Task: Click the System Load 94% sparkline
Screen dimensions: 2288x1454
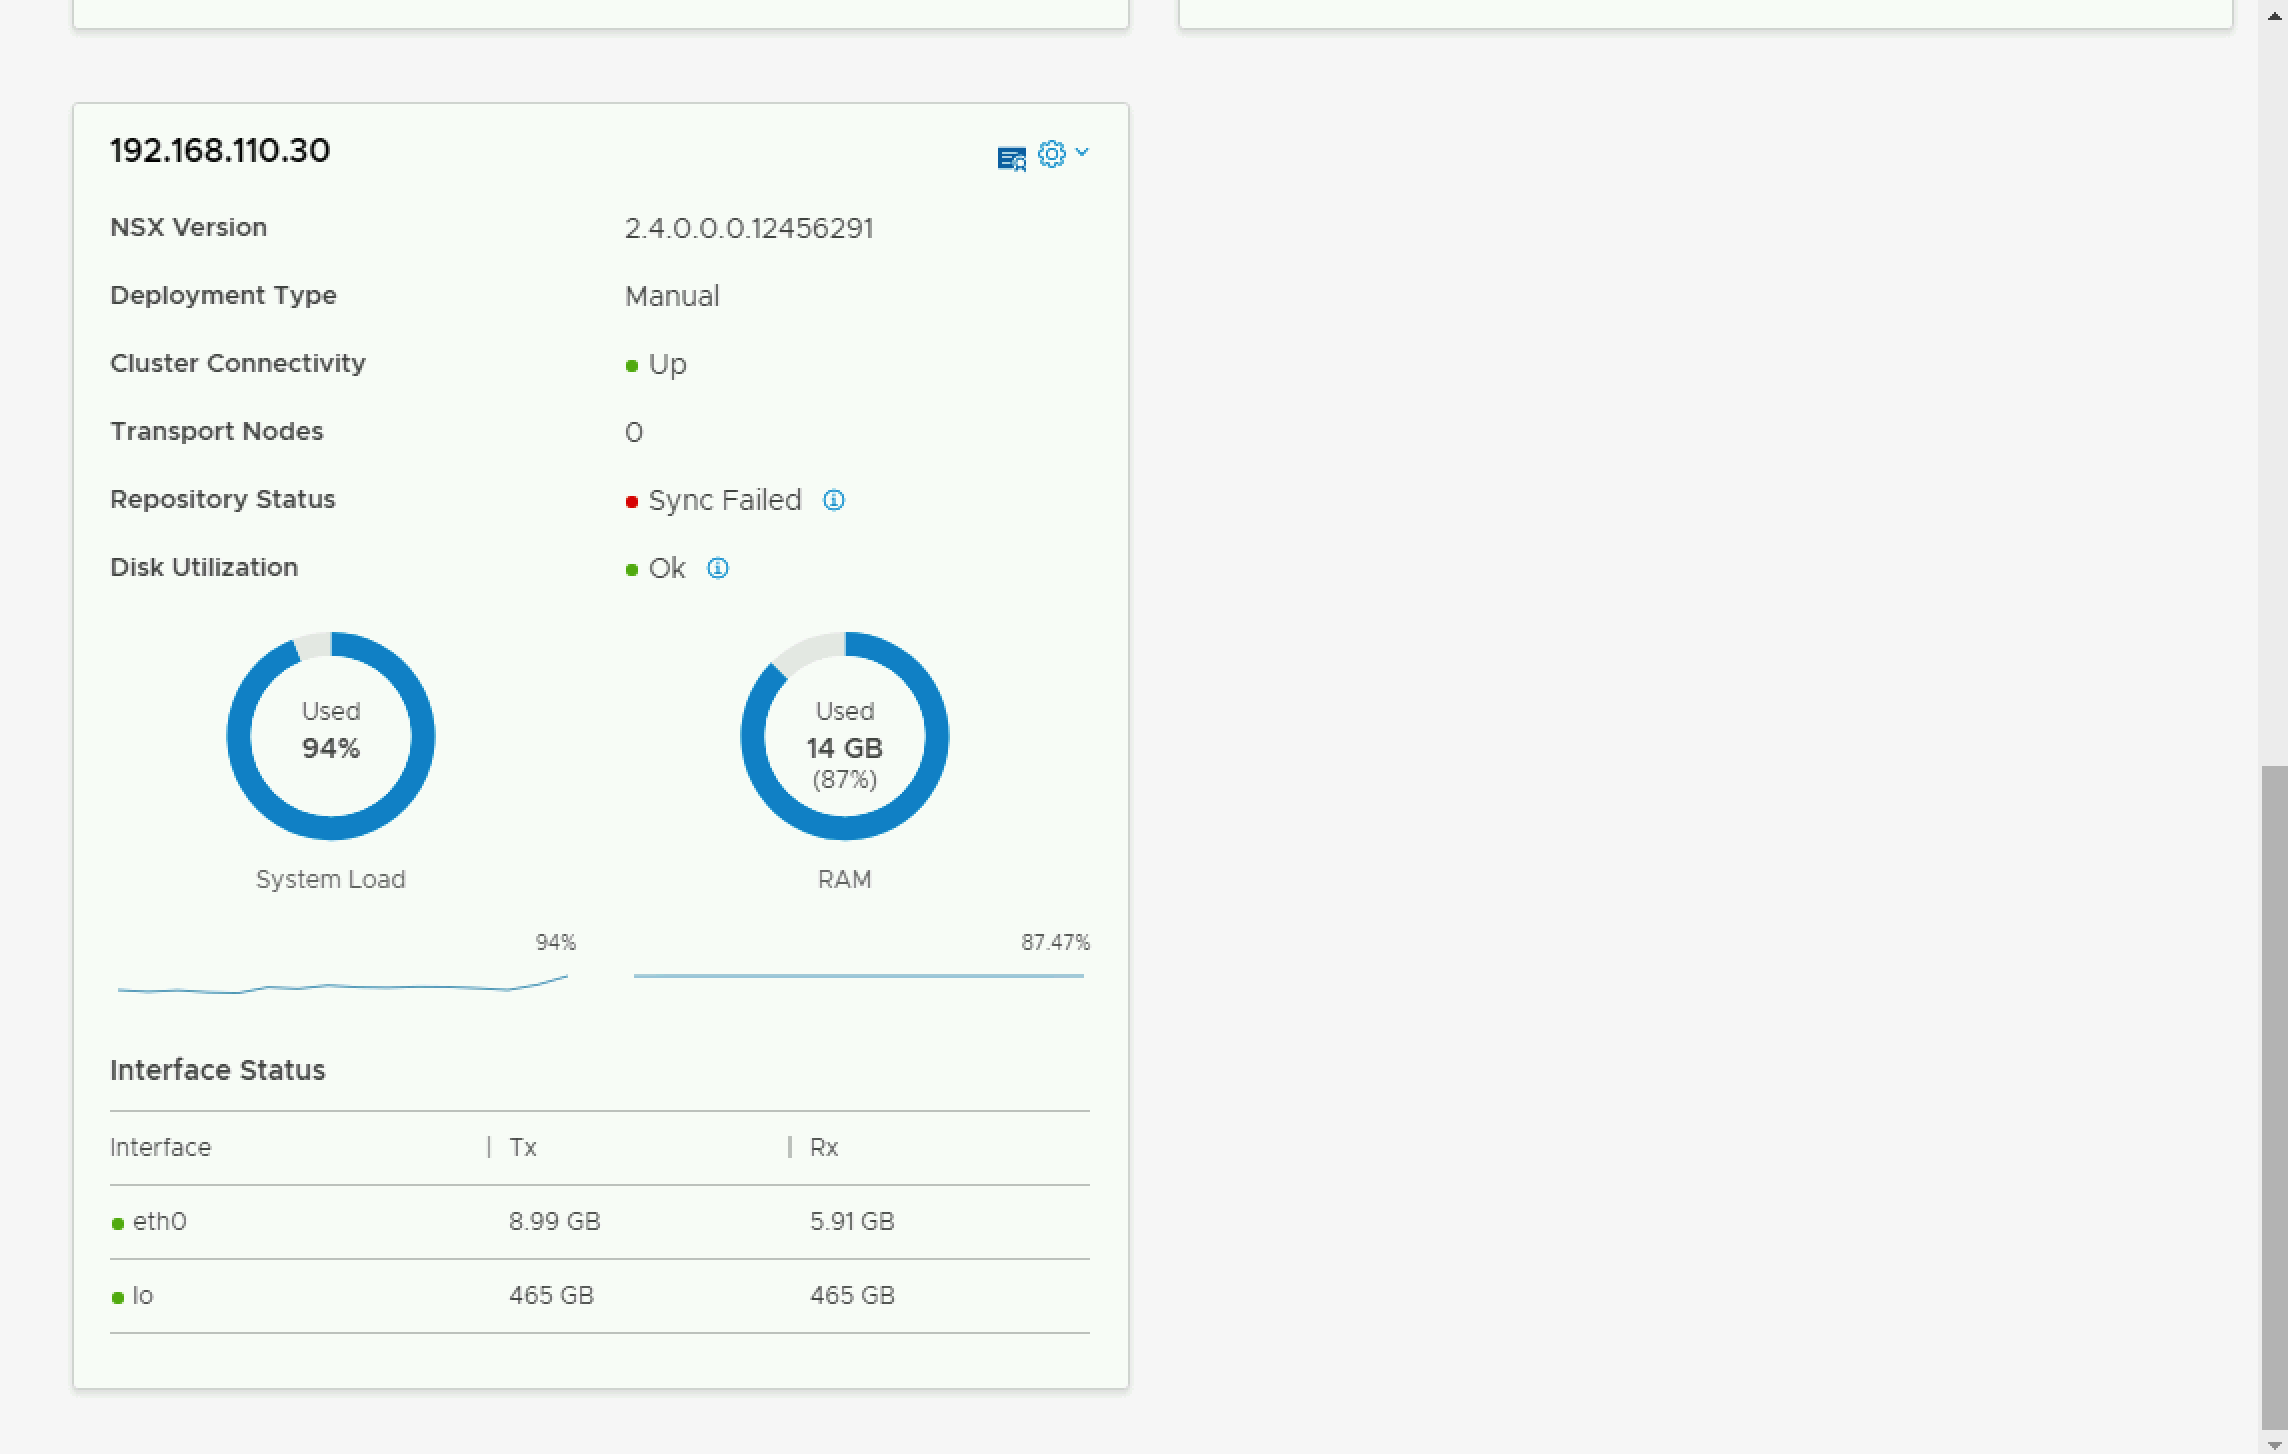Action: 342,987
